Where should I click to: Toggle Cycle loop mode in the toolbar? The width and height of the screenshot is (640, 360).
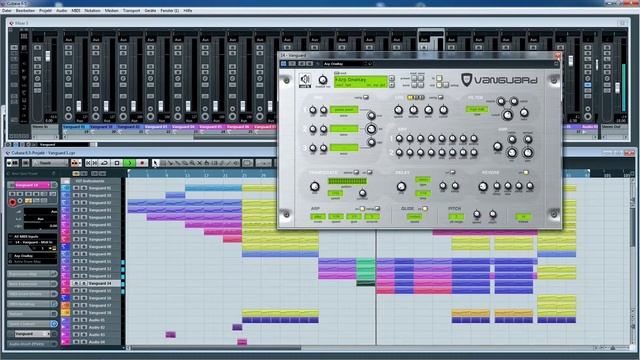click(x=105, y=163)
